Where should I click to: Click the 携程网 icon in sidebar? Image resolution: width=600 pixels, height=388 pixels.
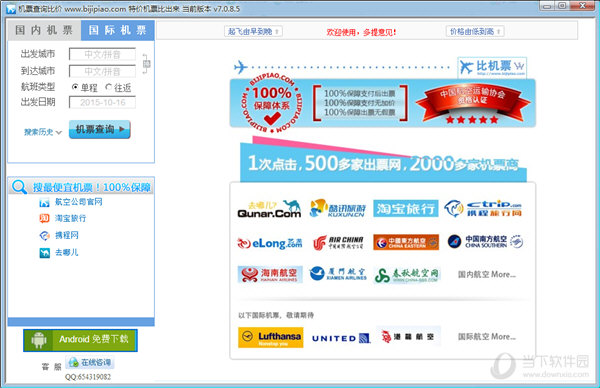(44, 235)
